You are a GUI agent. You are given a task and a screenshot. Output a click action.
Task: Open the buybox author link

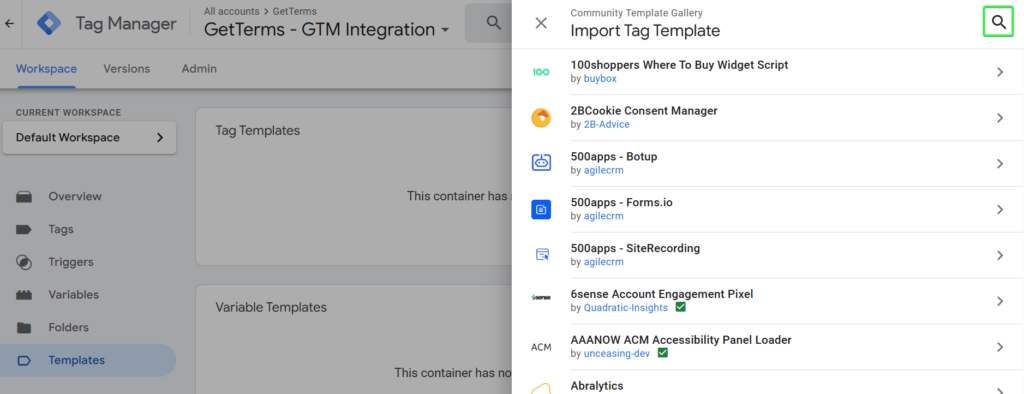[600, 78]
